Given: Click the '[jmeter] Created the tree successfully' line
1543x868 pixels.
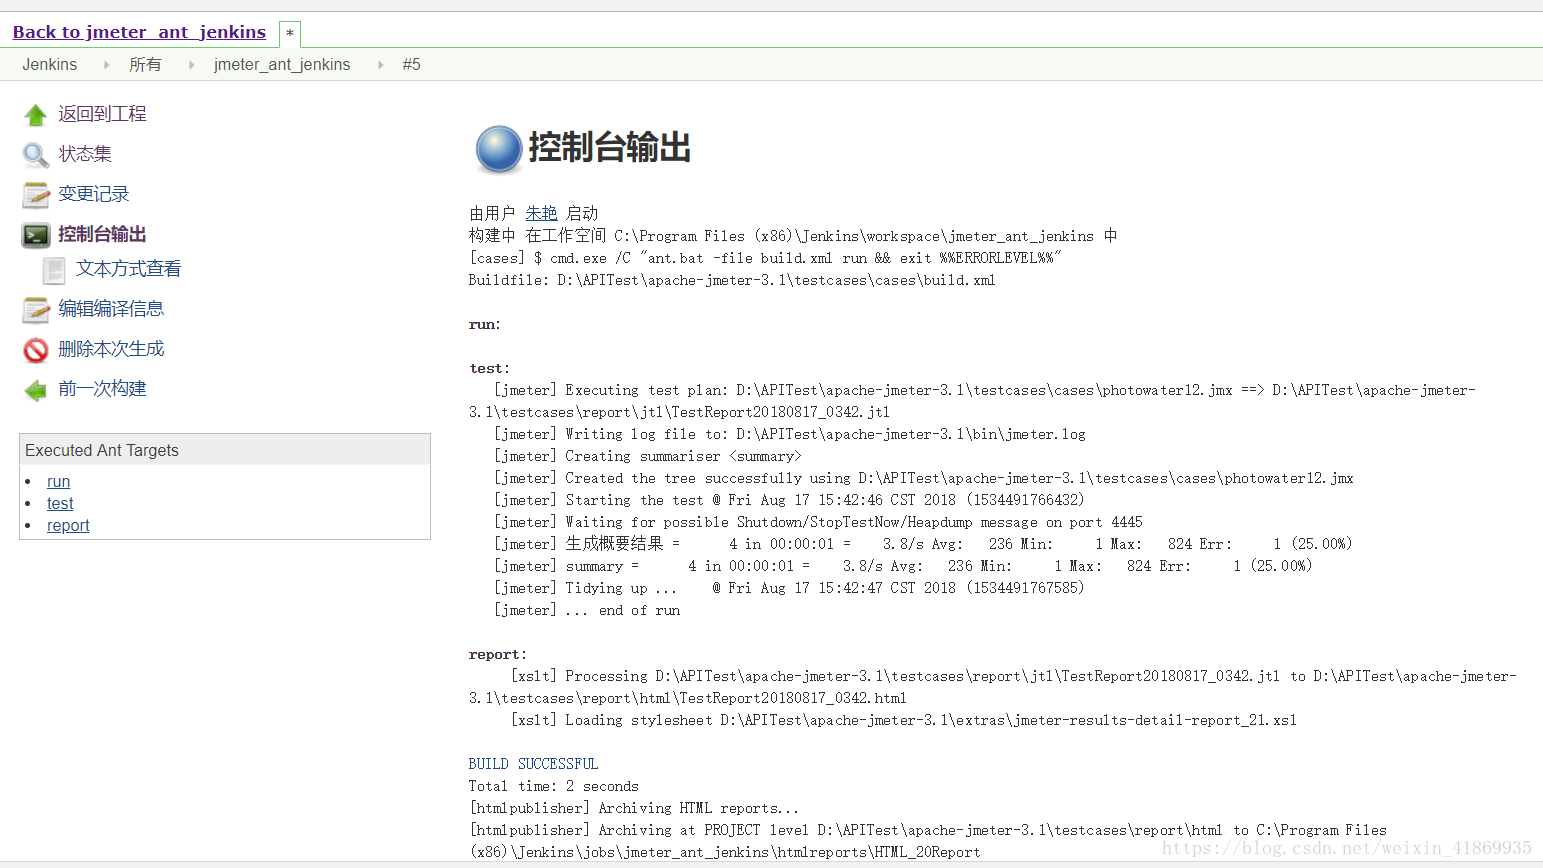Looking at the screenshot, I should click(x=924, y=478).
